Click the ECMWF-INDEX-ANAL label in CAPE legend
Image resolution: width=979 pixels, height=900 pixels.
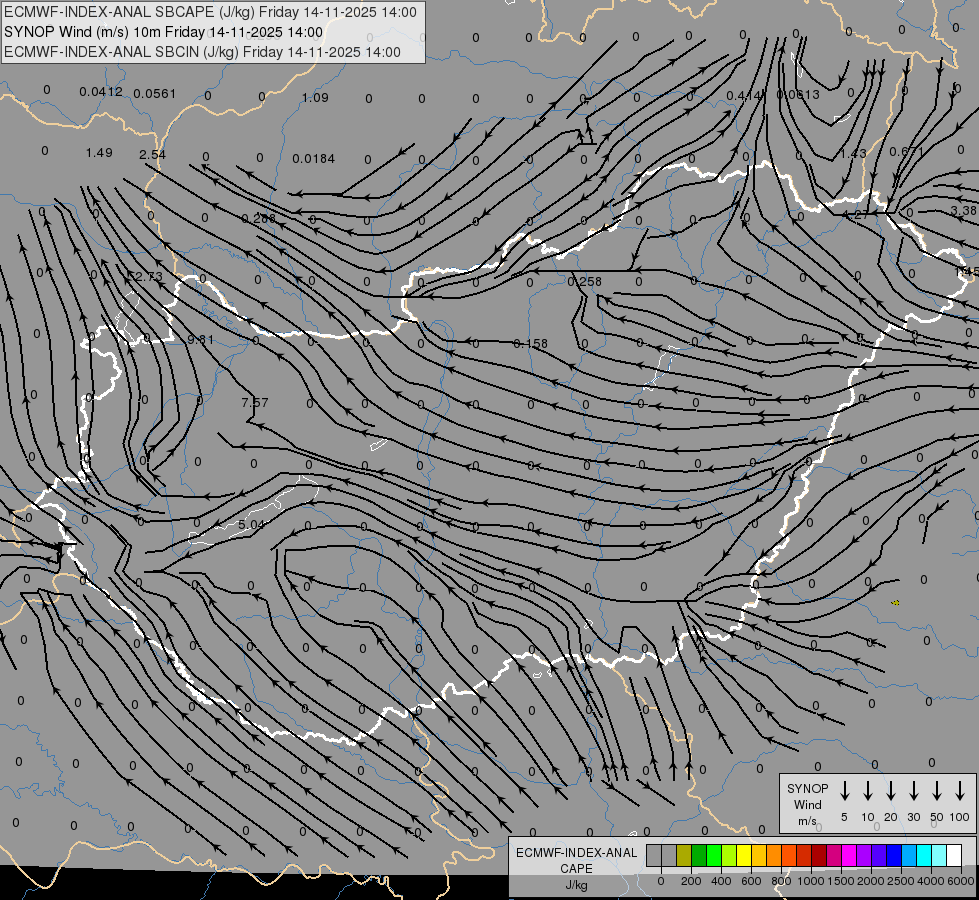point(576,853)
